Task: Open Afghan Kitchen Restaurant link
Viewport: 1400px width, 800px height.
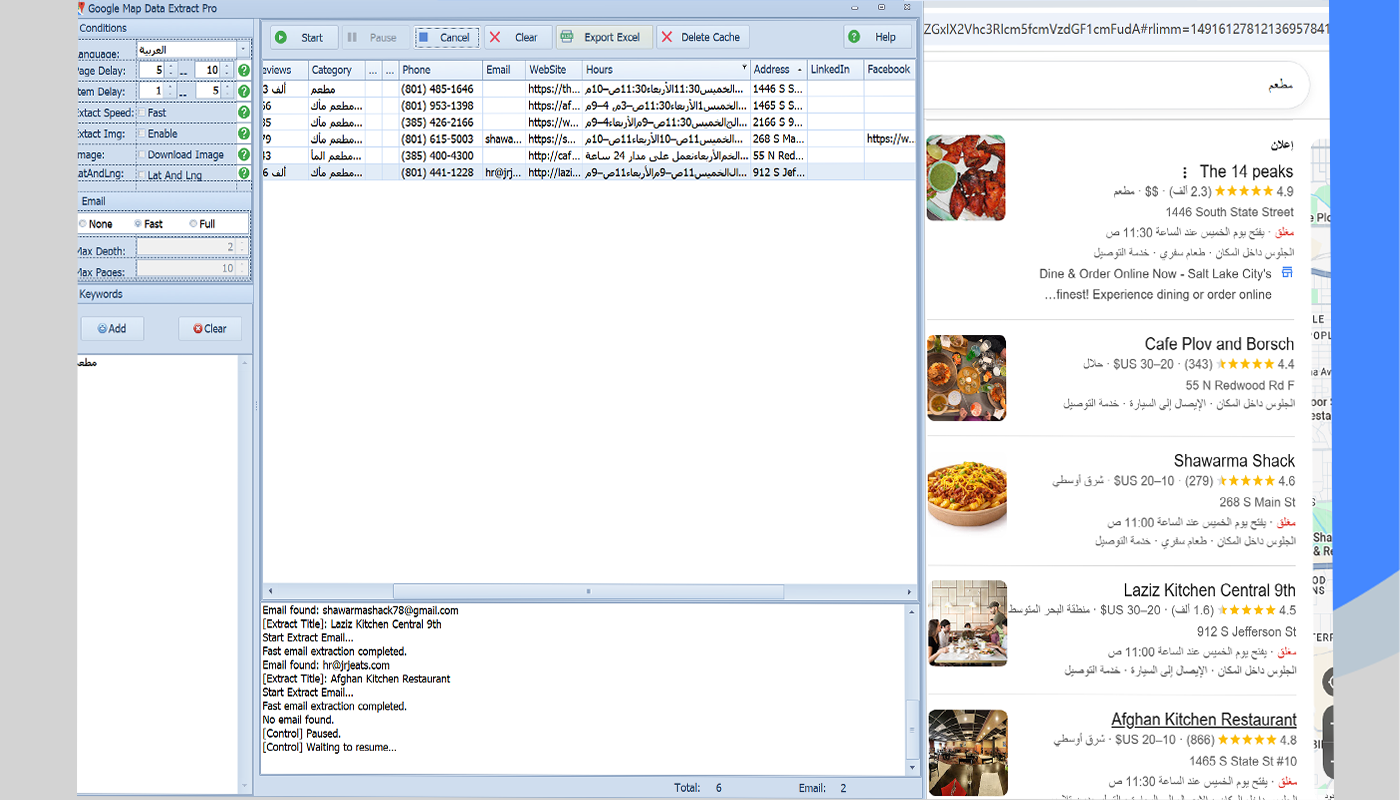Action: (x=1204, y=720)
